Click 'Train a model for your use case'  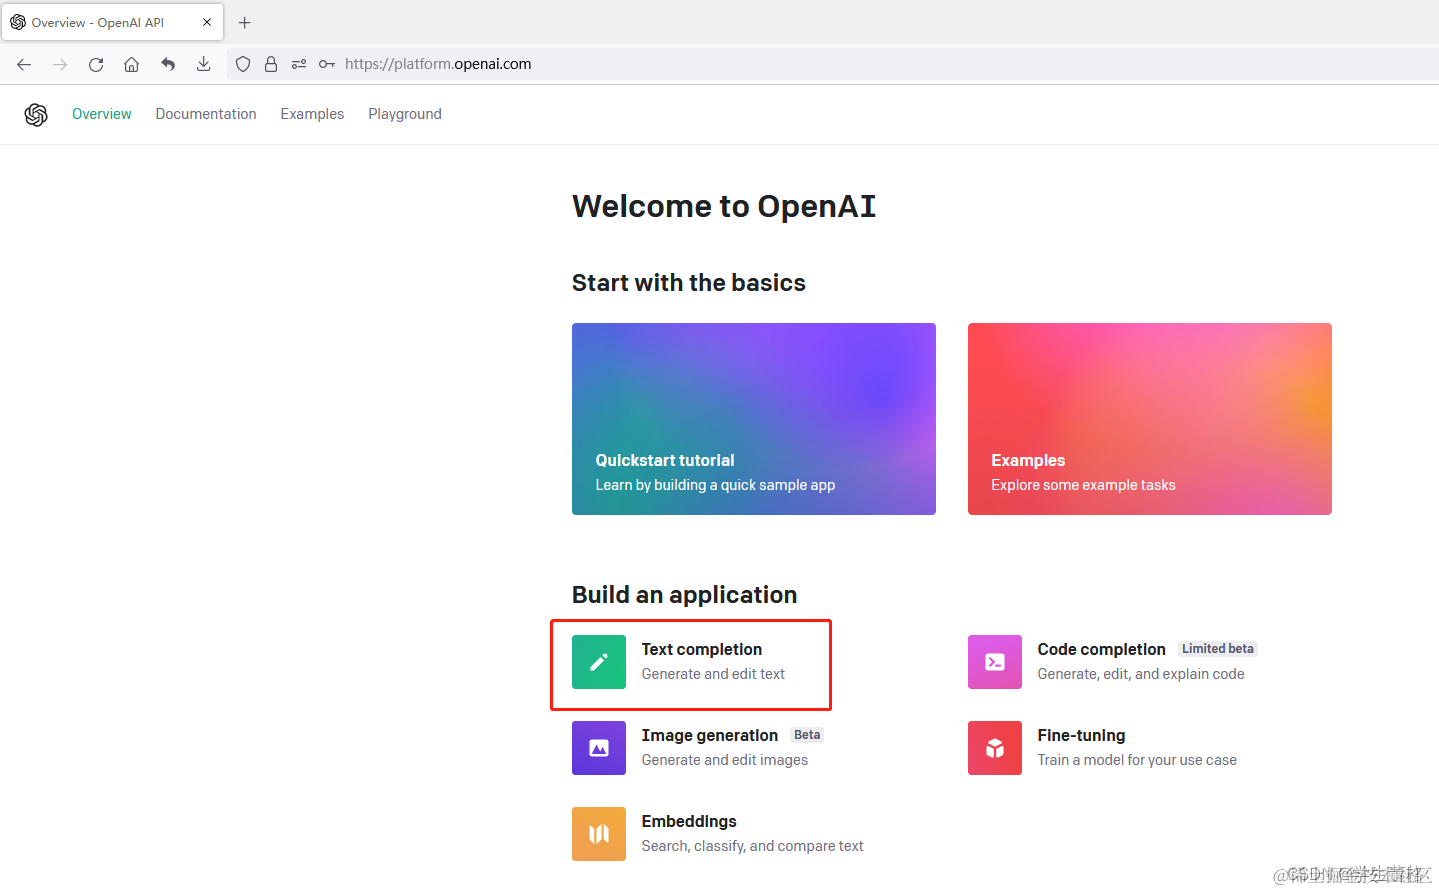point(1137,761)
